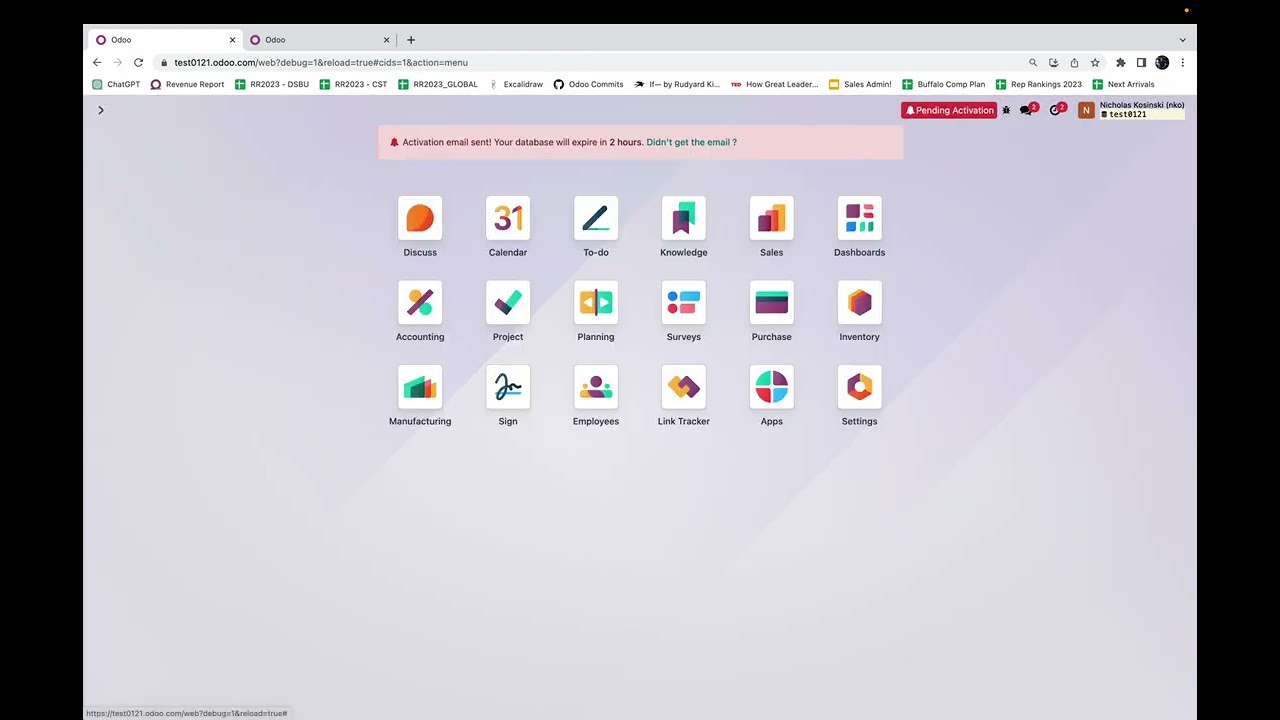Screen dimensions: 1280x720
Task: Close the second Odoo tab
Action: point(387,40)
